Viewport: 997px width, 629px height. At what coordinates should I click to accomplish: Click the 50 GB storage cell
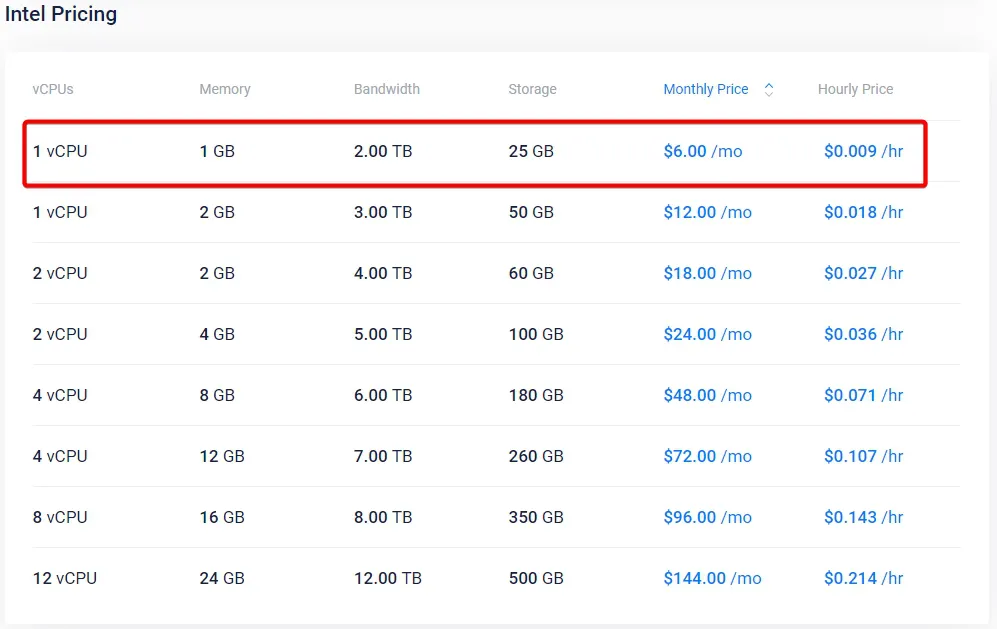click(x=531, y=212)
